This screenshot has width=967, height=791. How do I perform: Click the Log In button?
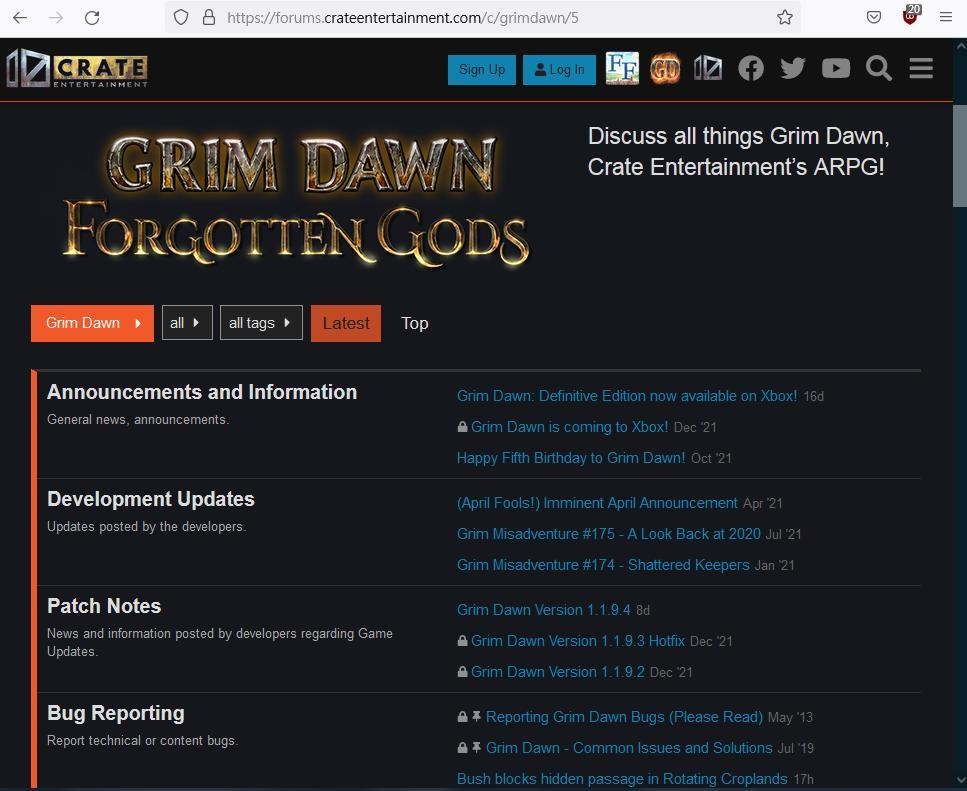click(559, 70)
